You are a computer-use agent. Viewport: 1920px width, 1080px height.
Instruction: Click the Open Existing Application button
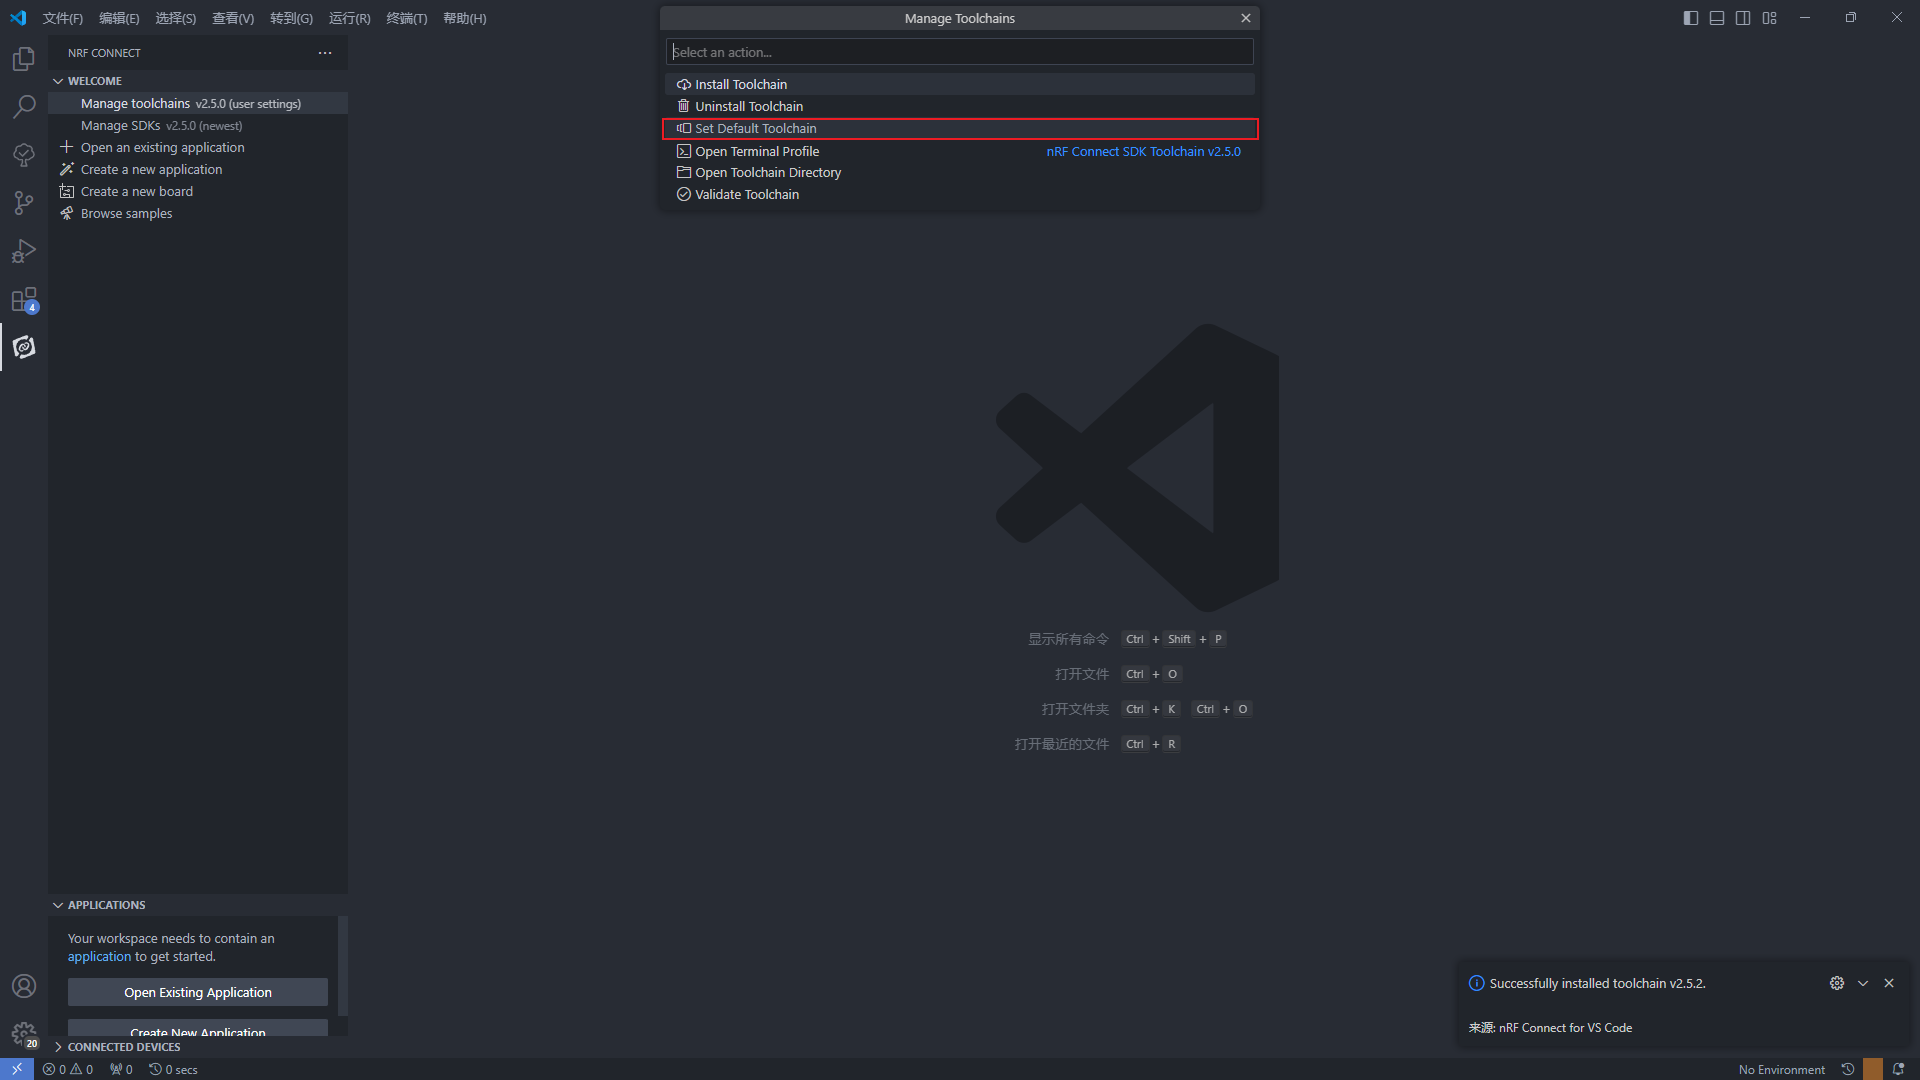pyautogui.click(x=198, y=992)
